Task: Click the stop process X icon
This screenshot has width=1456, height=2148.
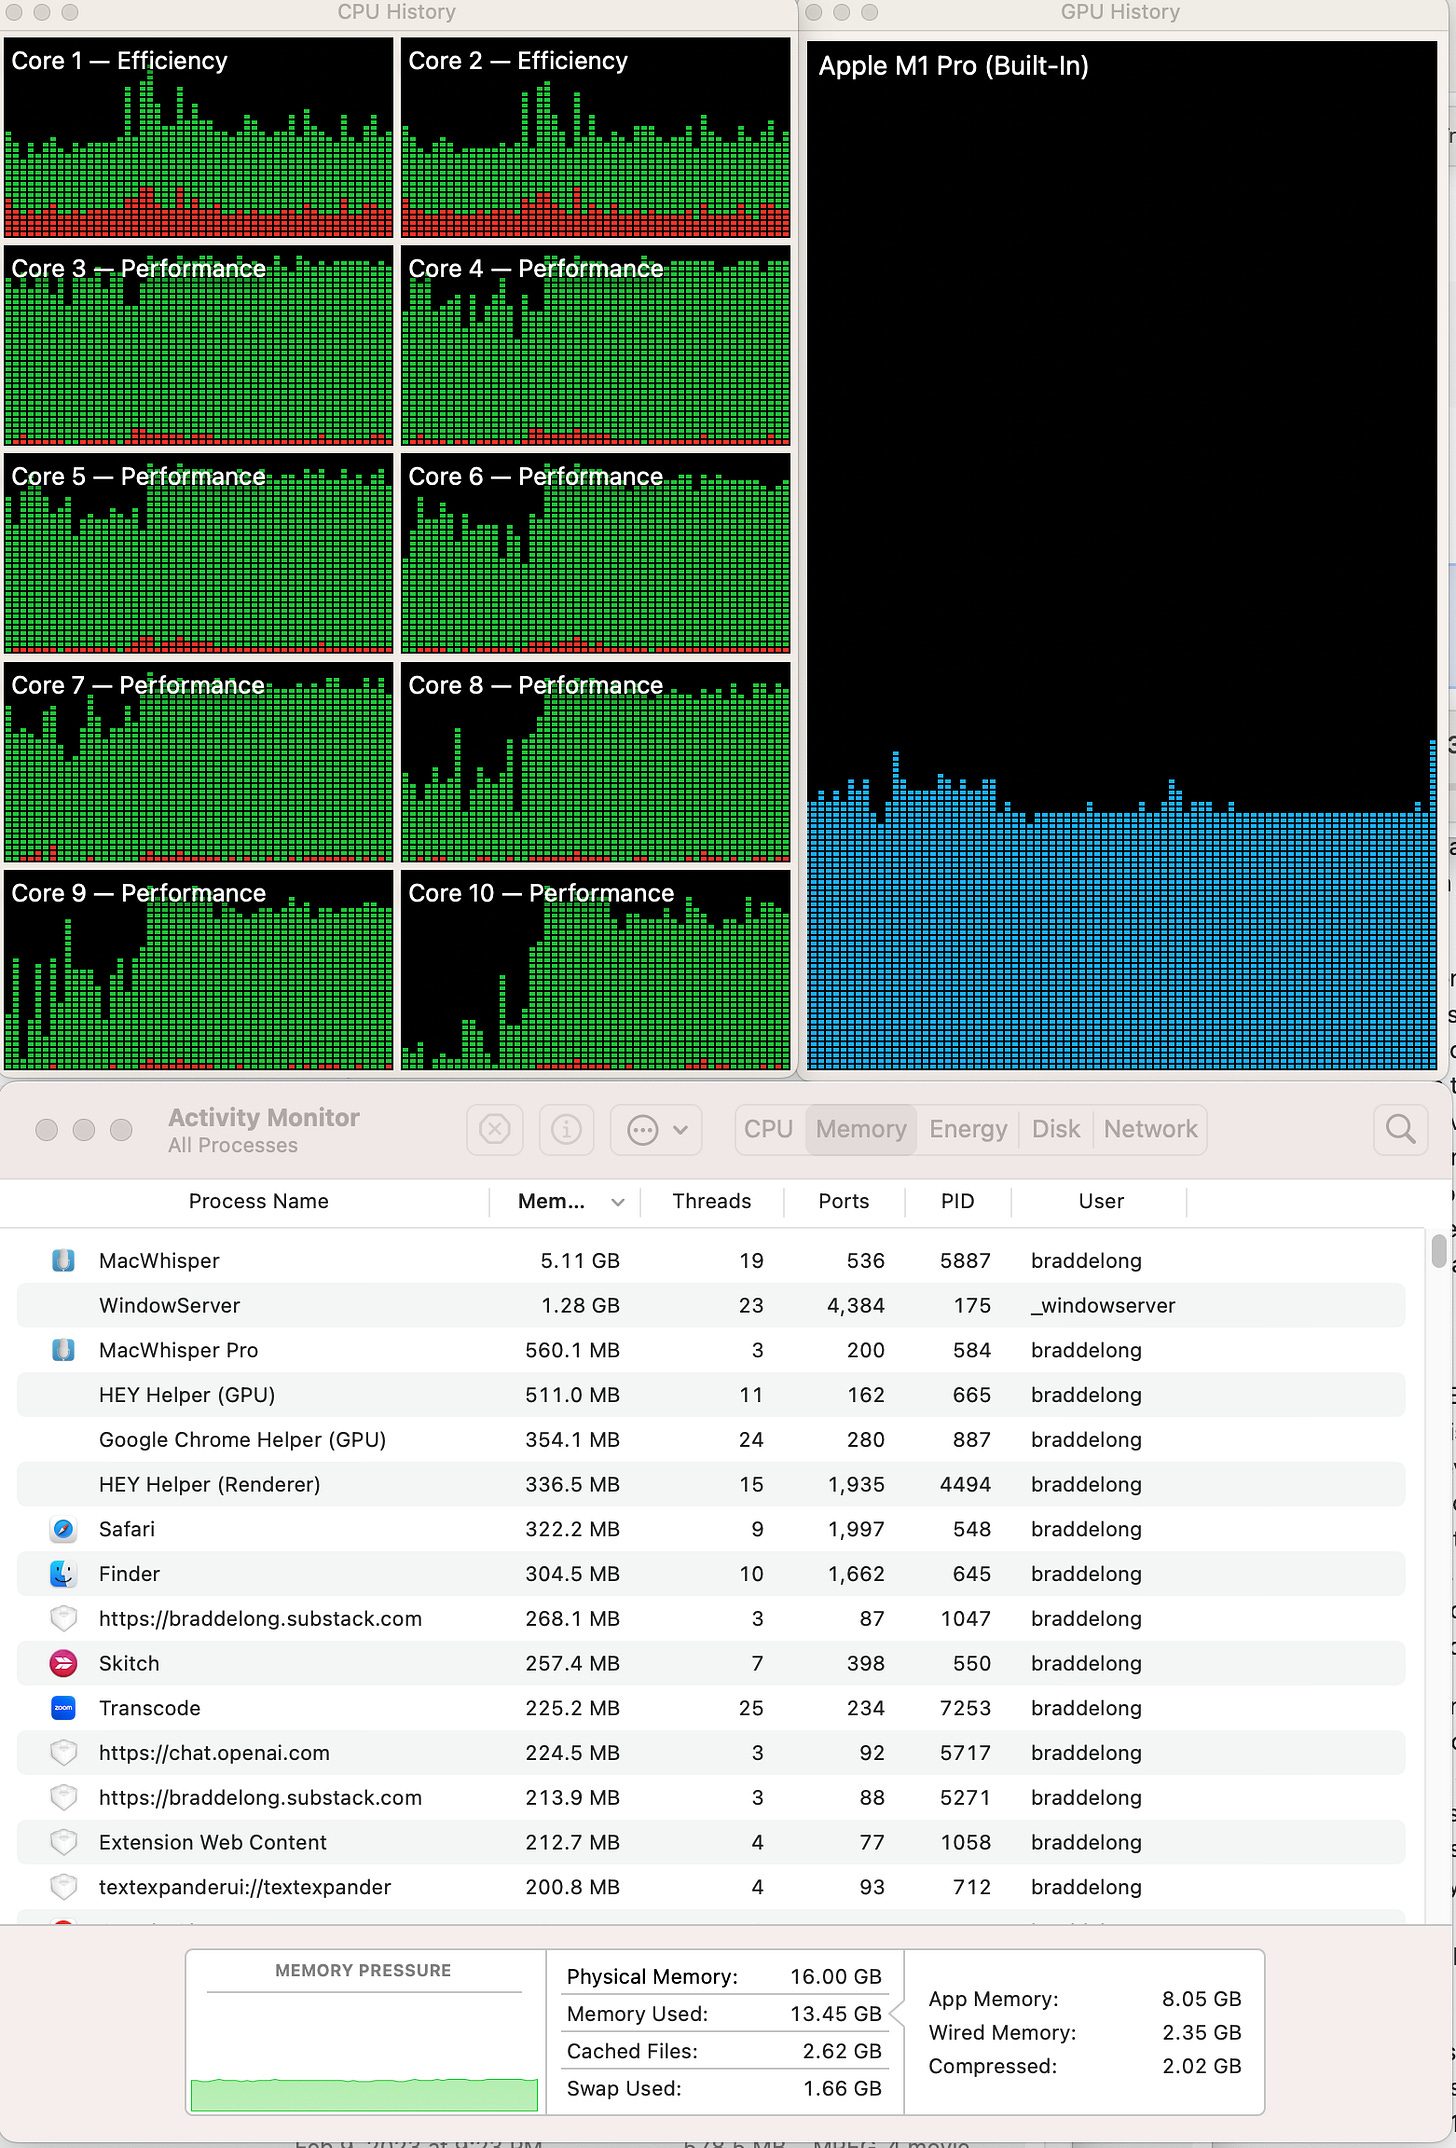Action: pos(495,1130)
